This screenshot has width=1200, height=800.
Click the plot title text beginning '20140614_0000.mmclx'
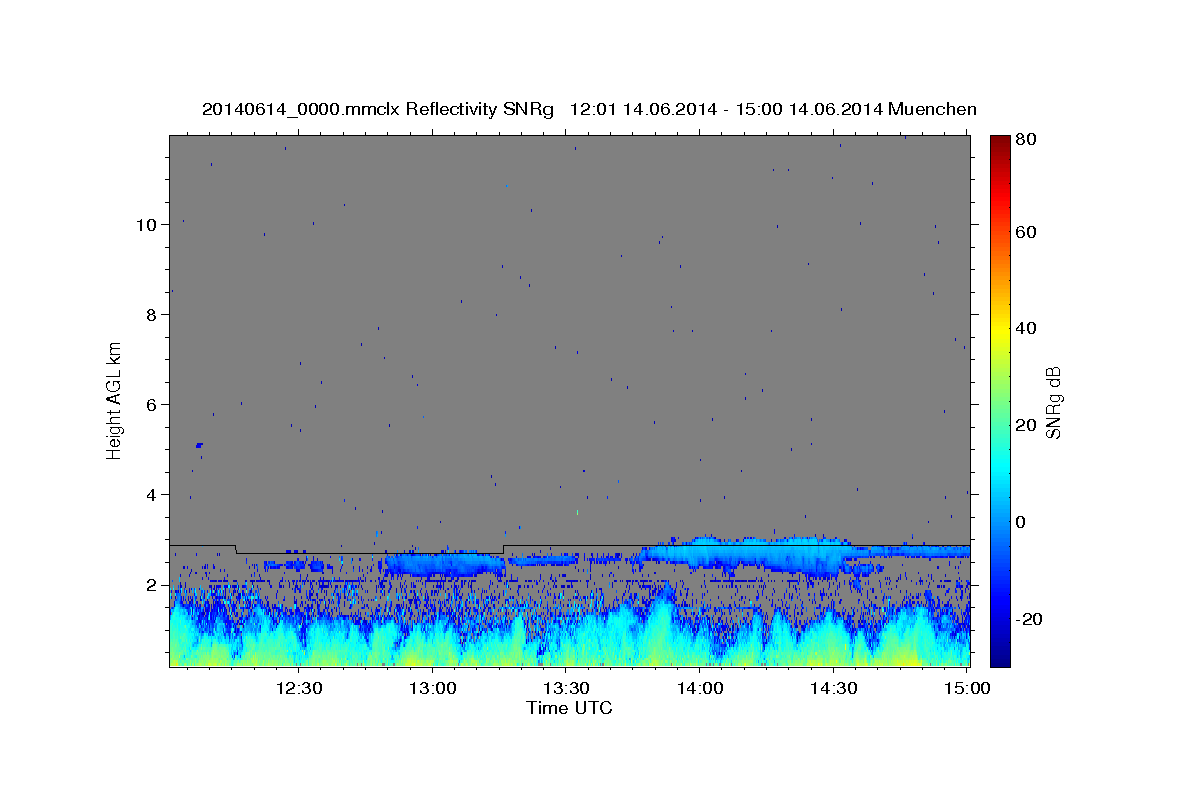click(x=589, y=109)
